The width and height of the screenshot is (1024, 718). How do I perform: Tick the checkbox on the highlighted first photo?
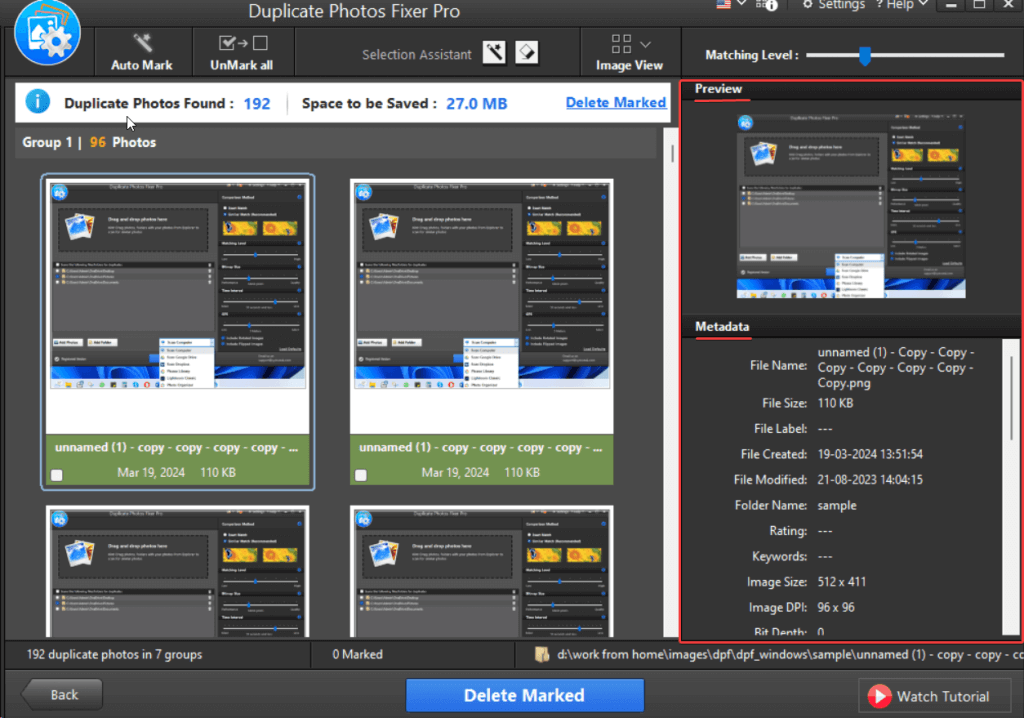[x=57, y=475]
